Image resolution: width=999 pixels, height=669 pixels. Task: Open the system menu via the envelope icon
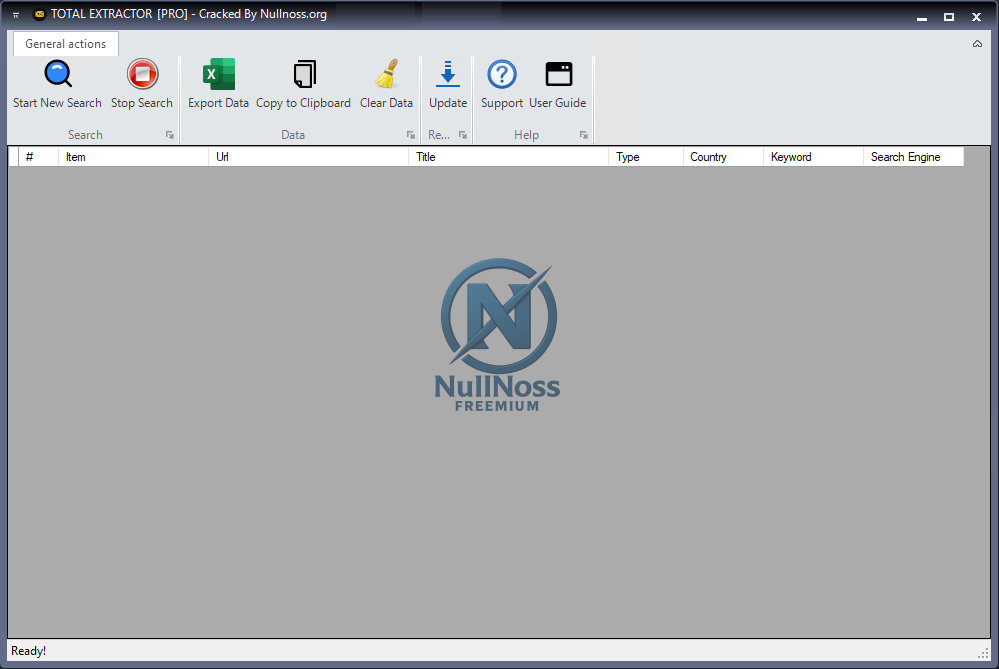38,14
